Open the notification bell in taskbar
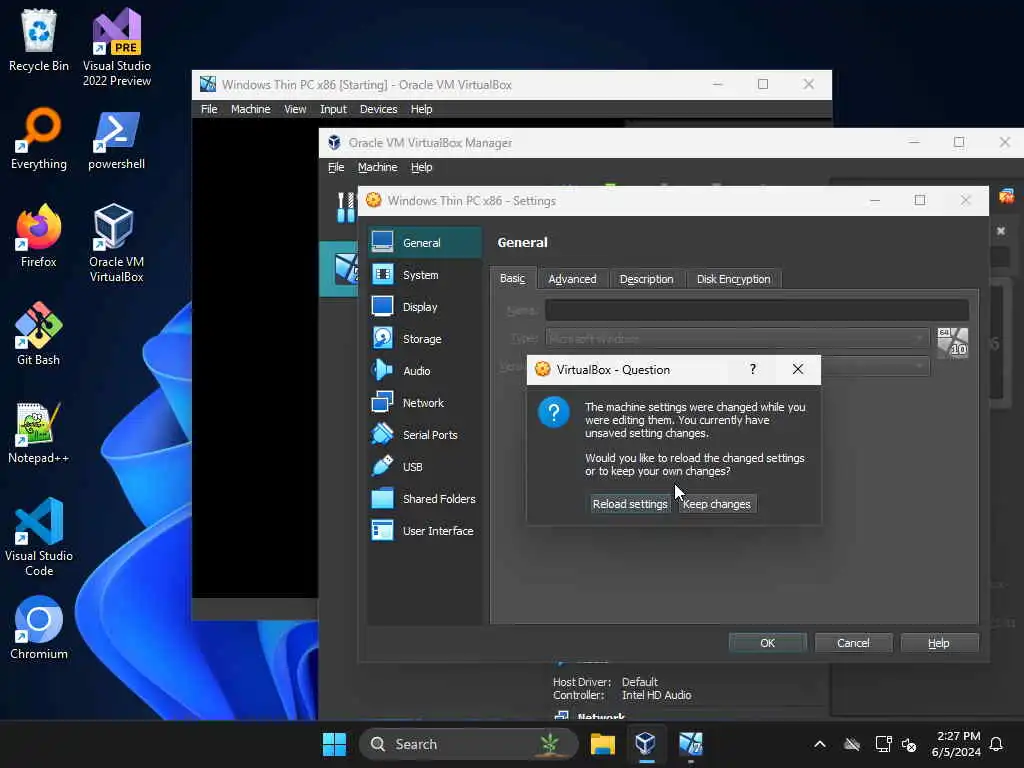 996,744
